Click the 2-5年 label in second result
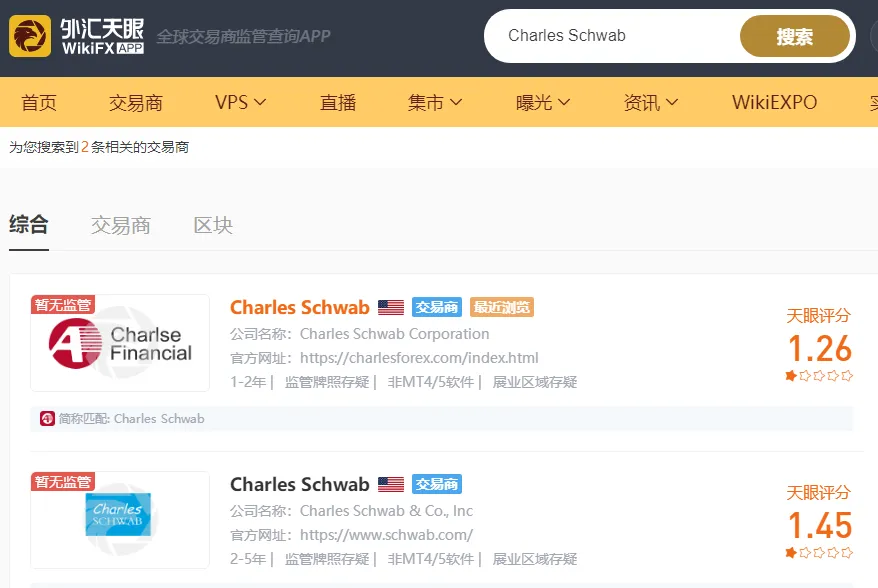Screen dimensions: 878x588 click(248, 559)
